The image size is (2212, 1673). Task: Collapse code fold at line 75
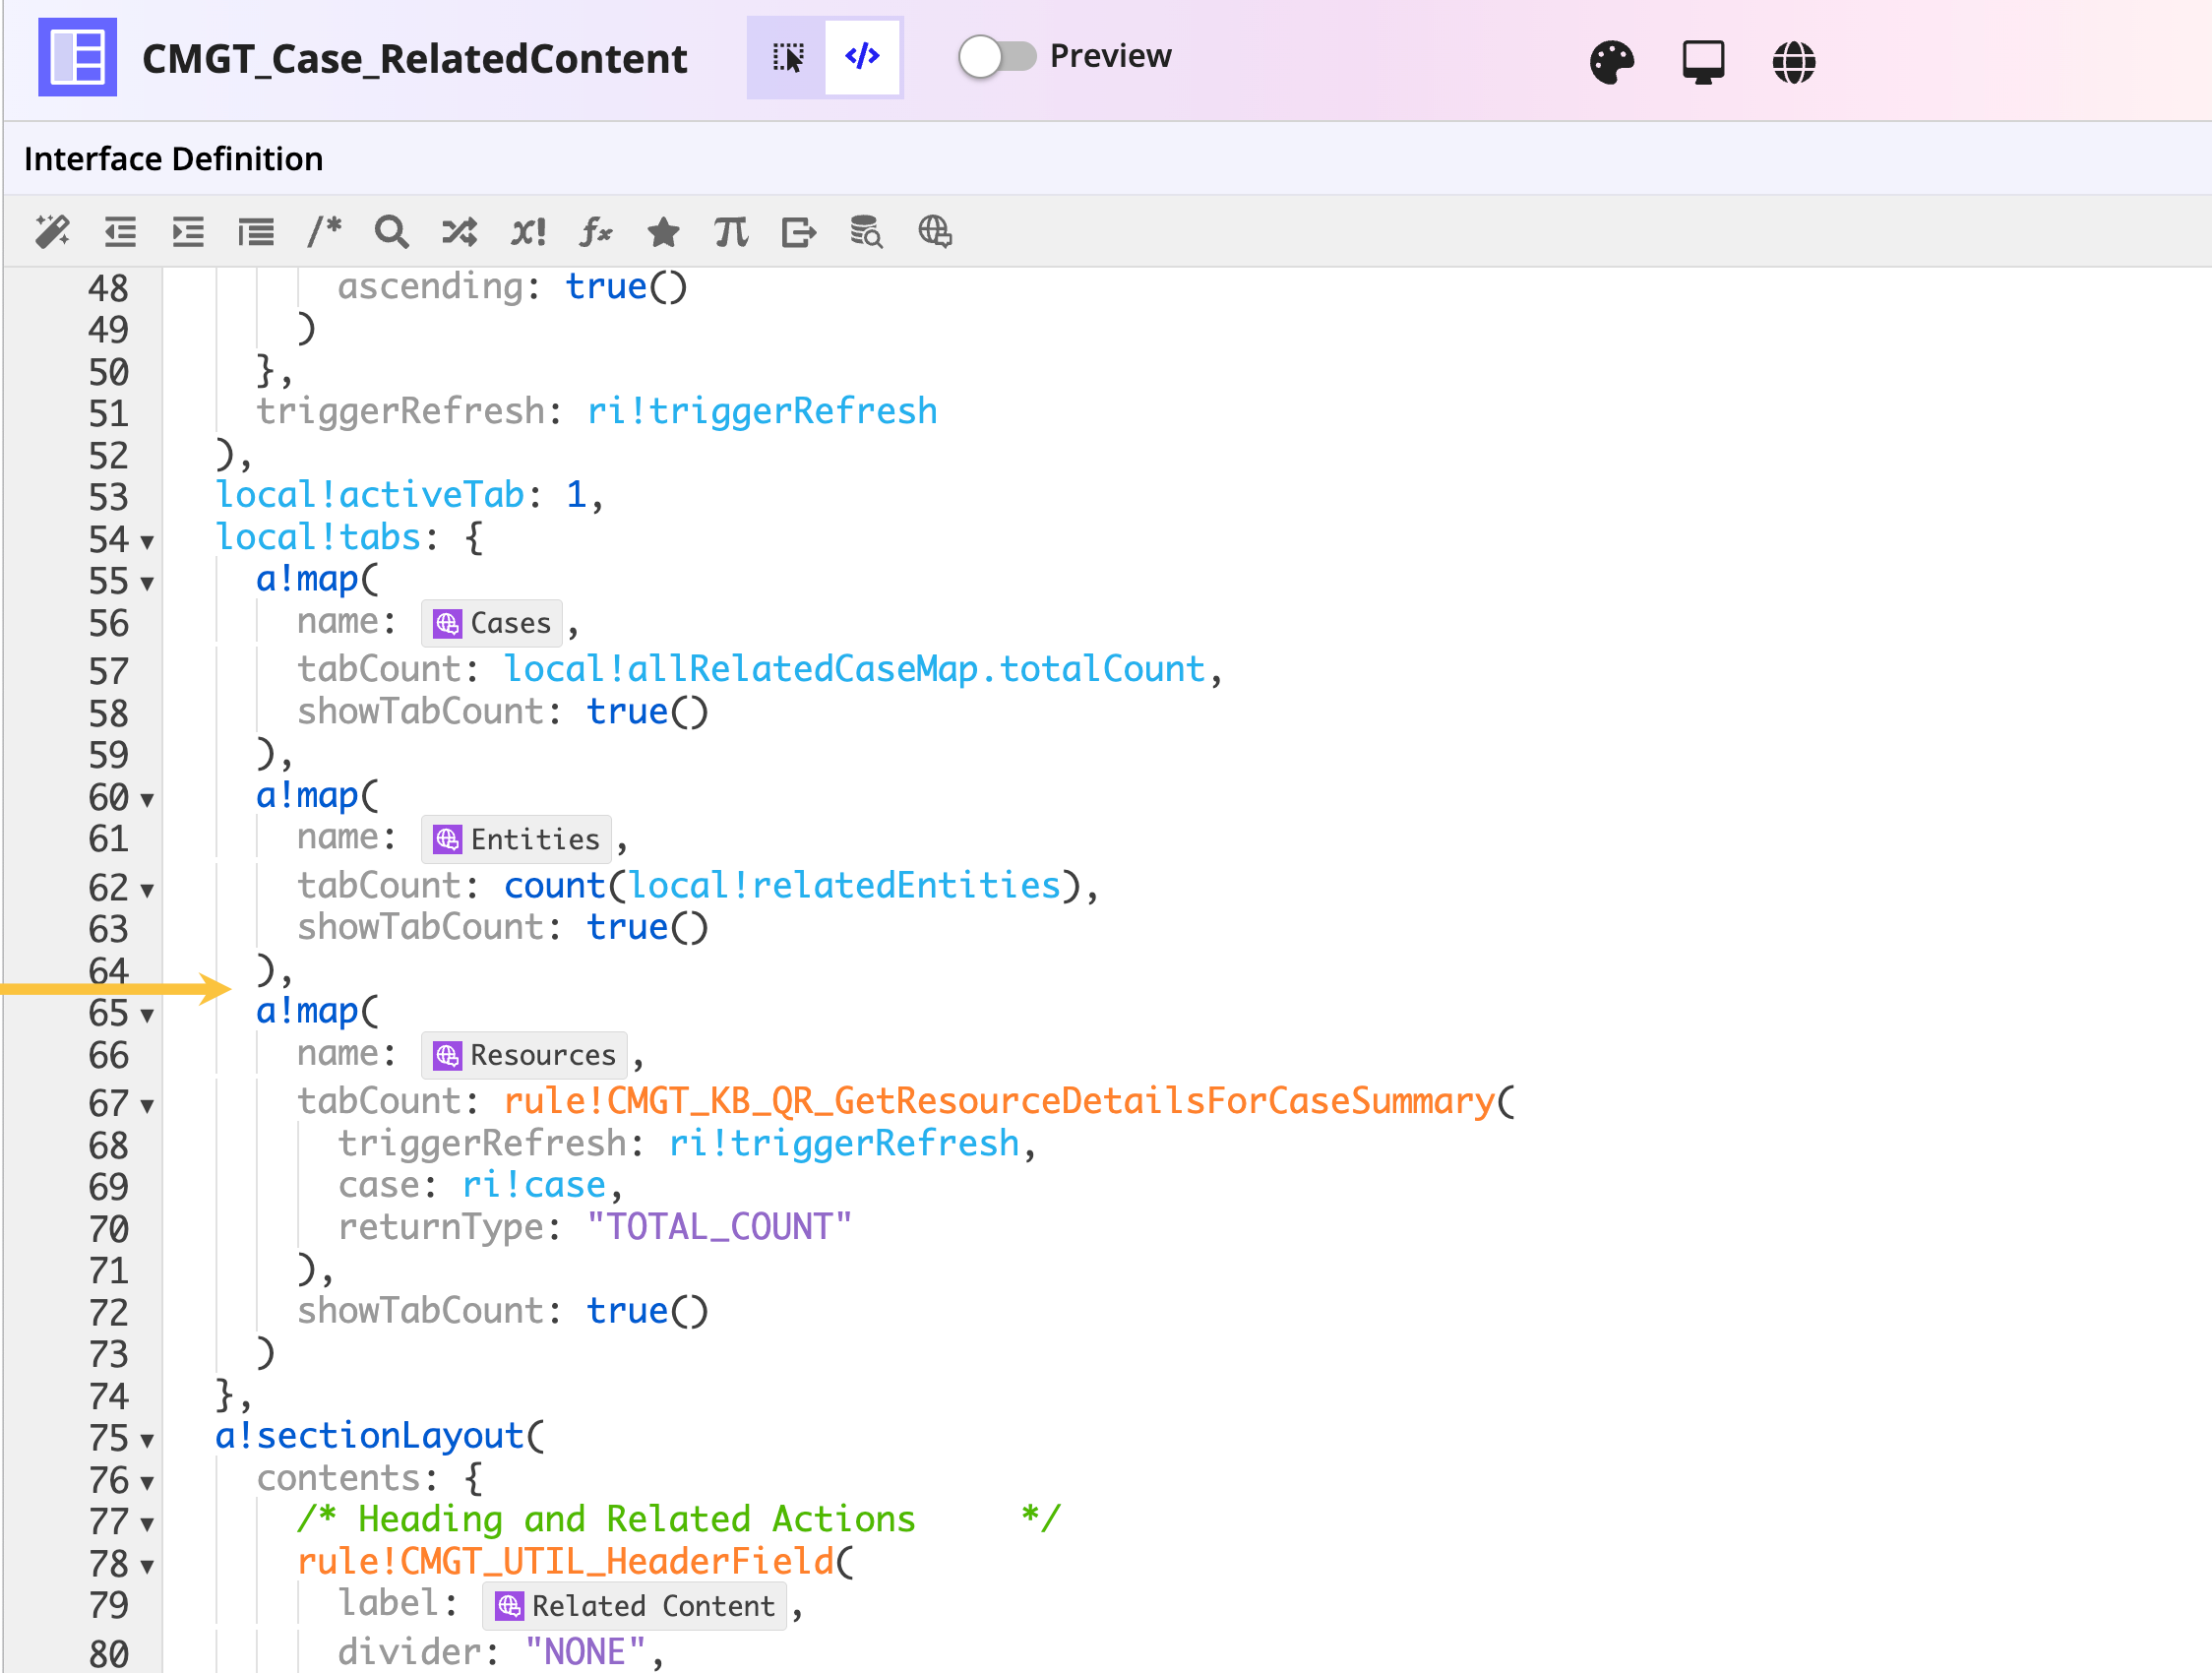(x=147, y=1440)
